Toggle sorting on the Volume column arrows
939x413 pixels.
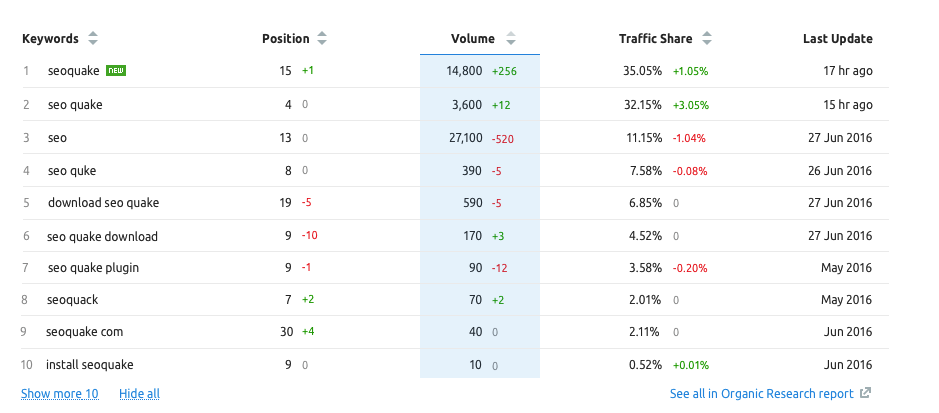pyautogui.click(x=510, y=39)
